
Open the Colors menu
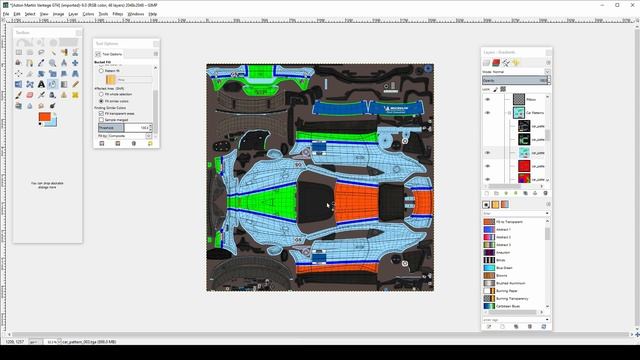point(88,14)
